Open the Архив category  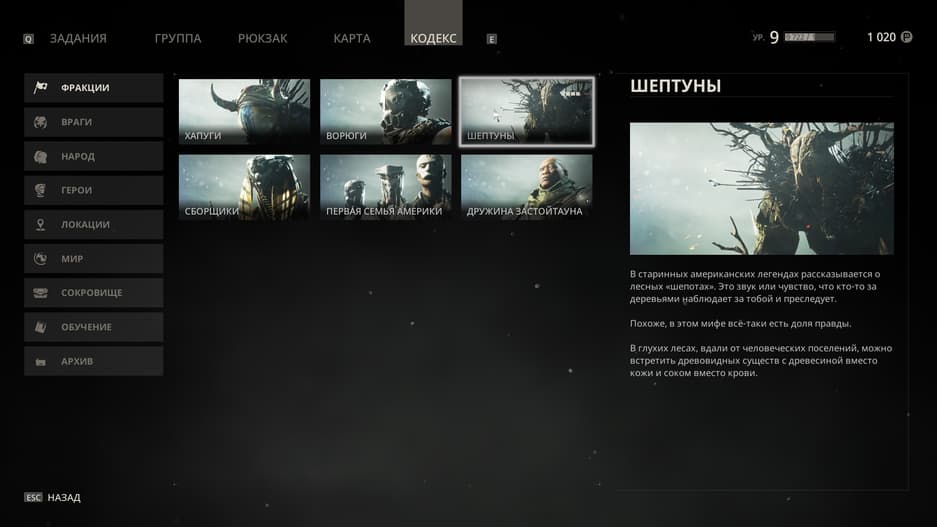click(x=93, y=361)
